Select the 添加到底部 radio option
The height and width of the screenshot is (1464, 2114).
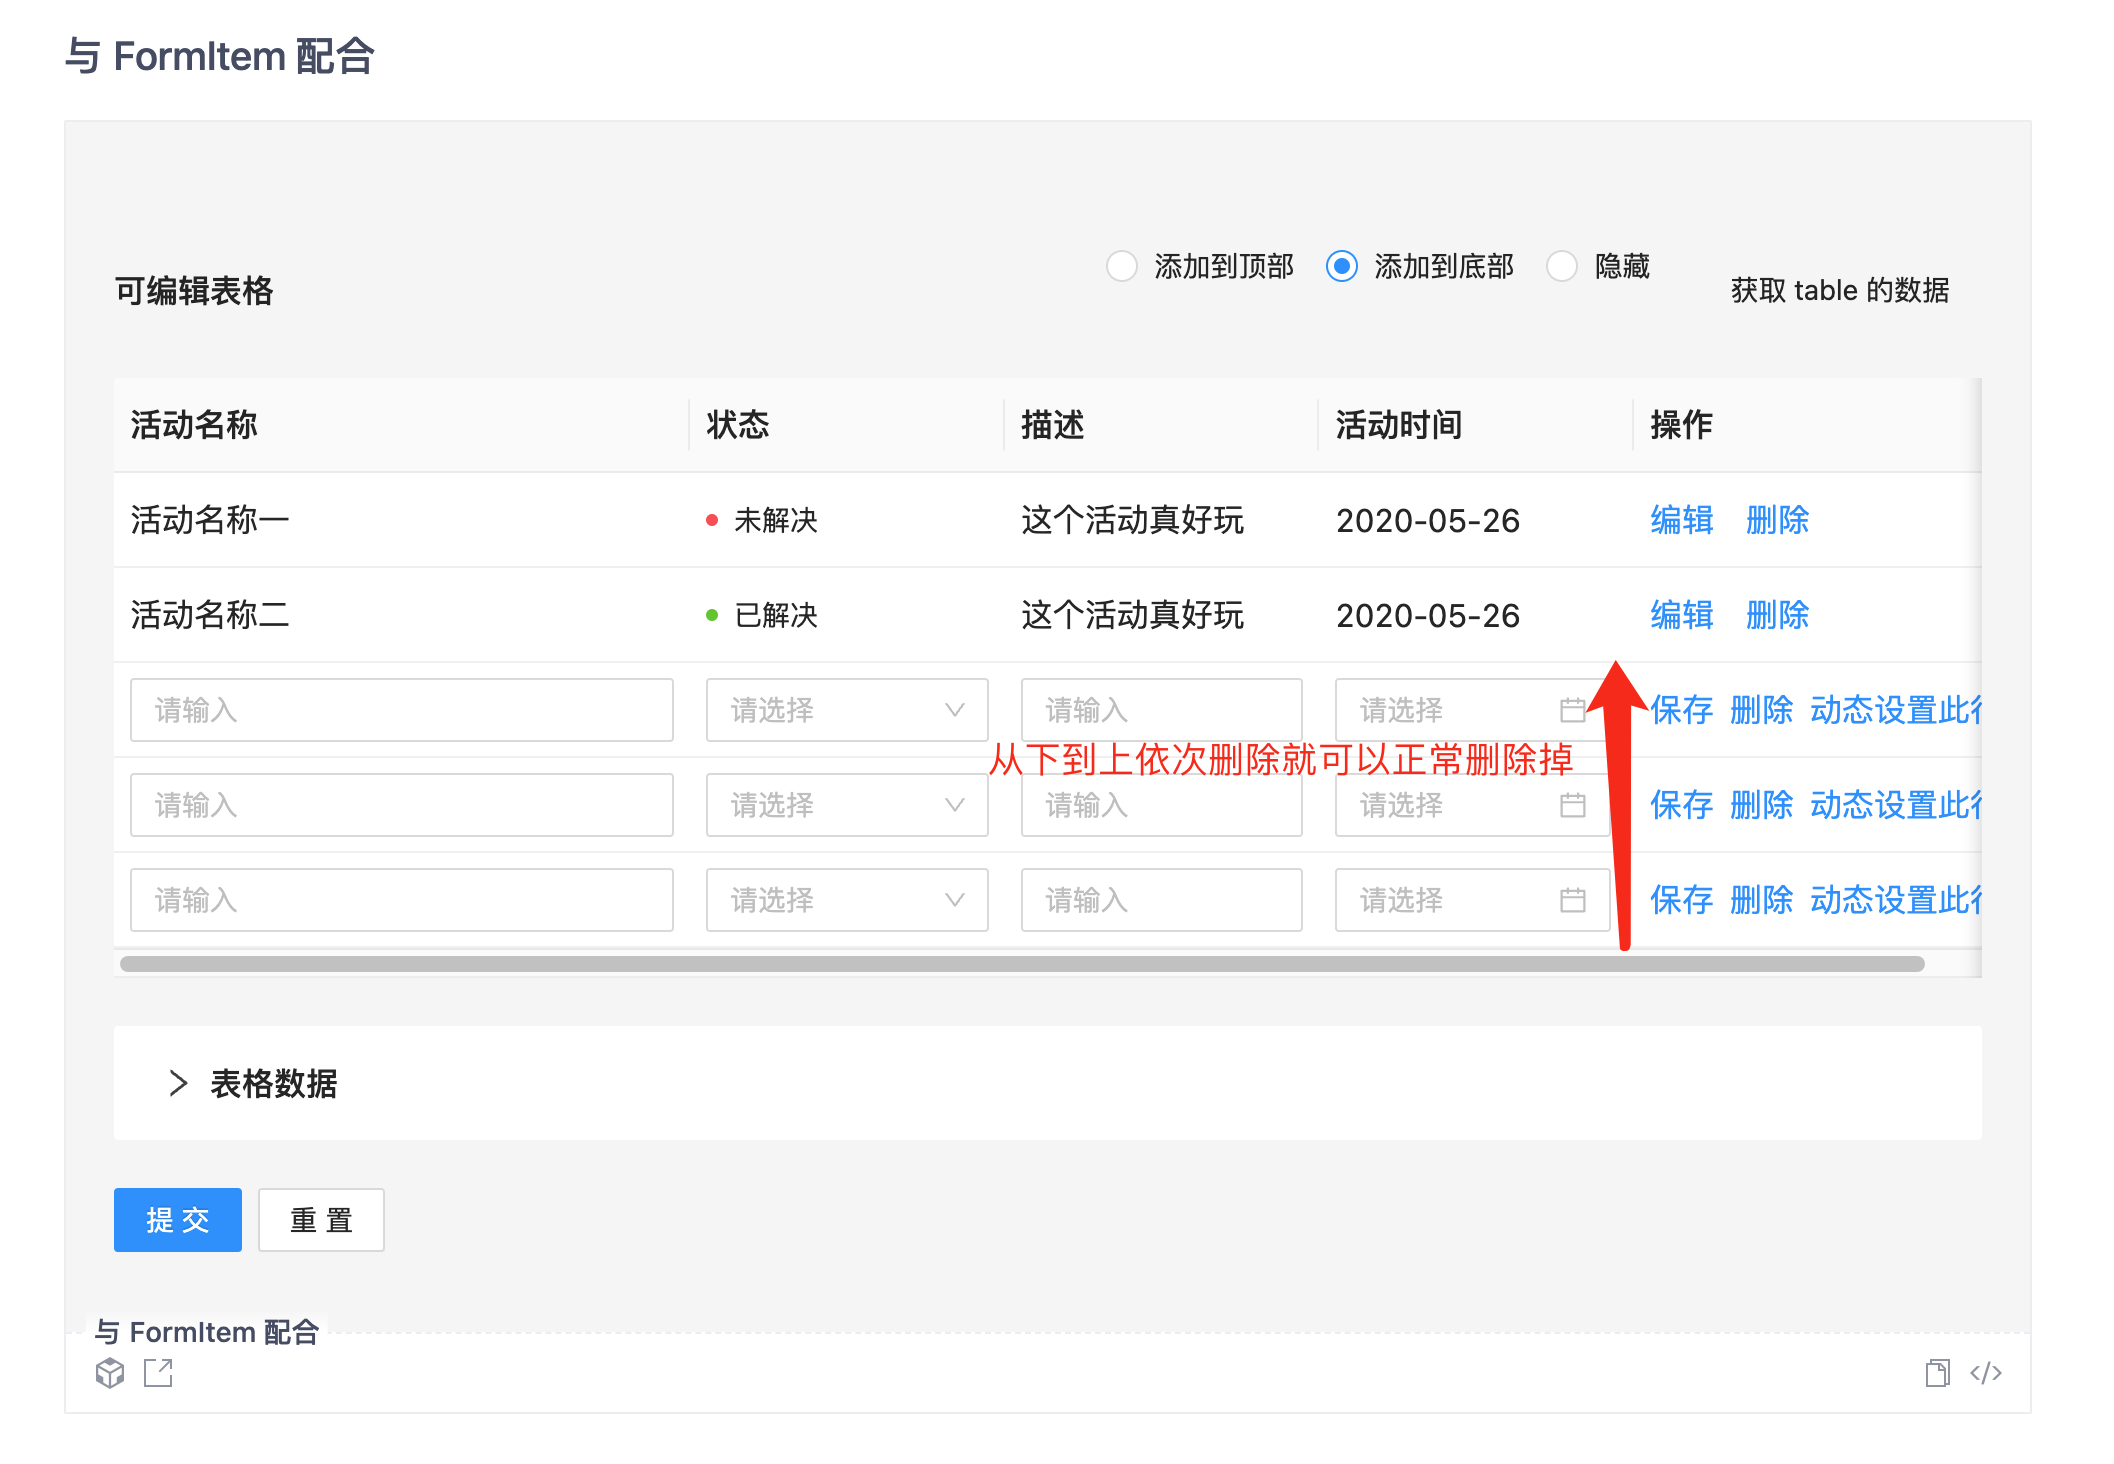click(x=1342, y=266)
